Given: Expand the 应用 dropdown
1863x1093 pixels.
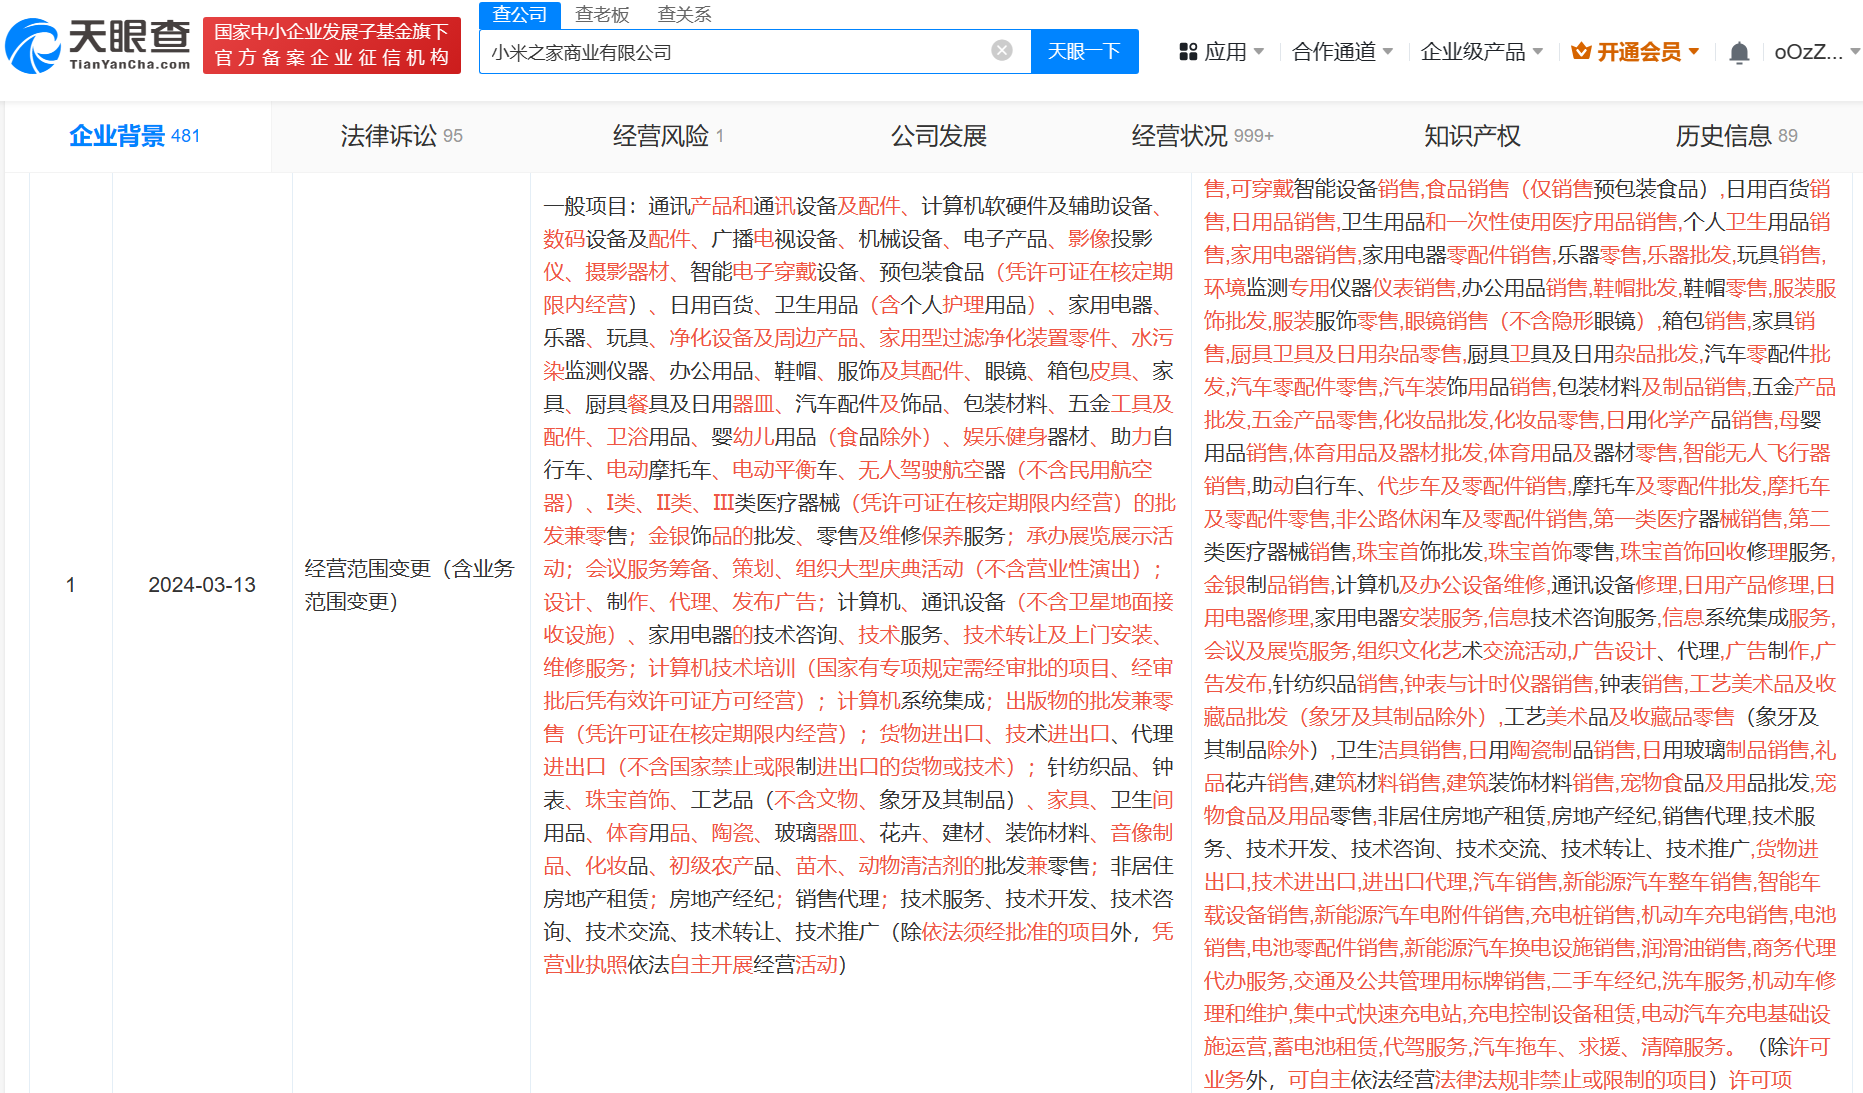Looking at the screenshot, I should click(x=1224, y=52).
